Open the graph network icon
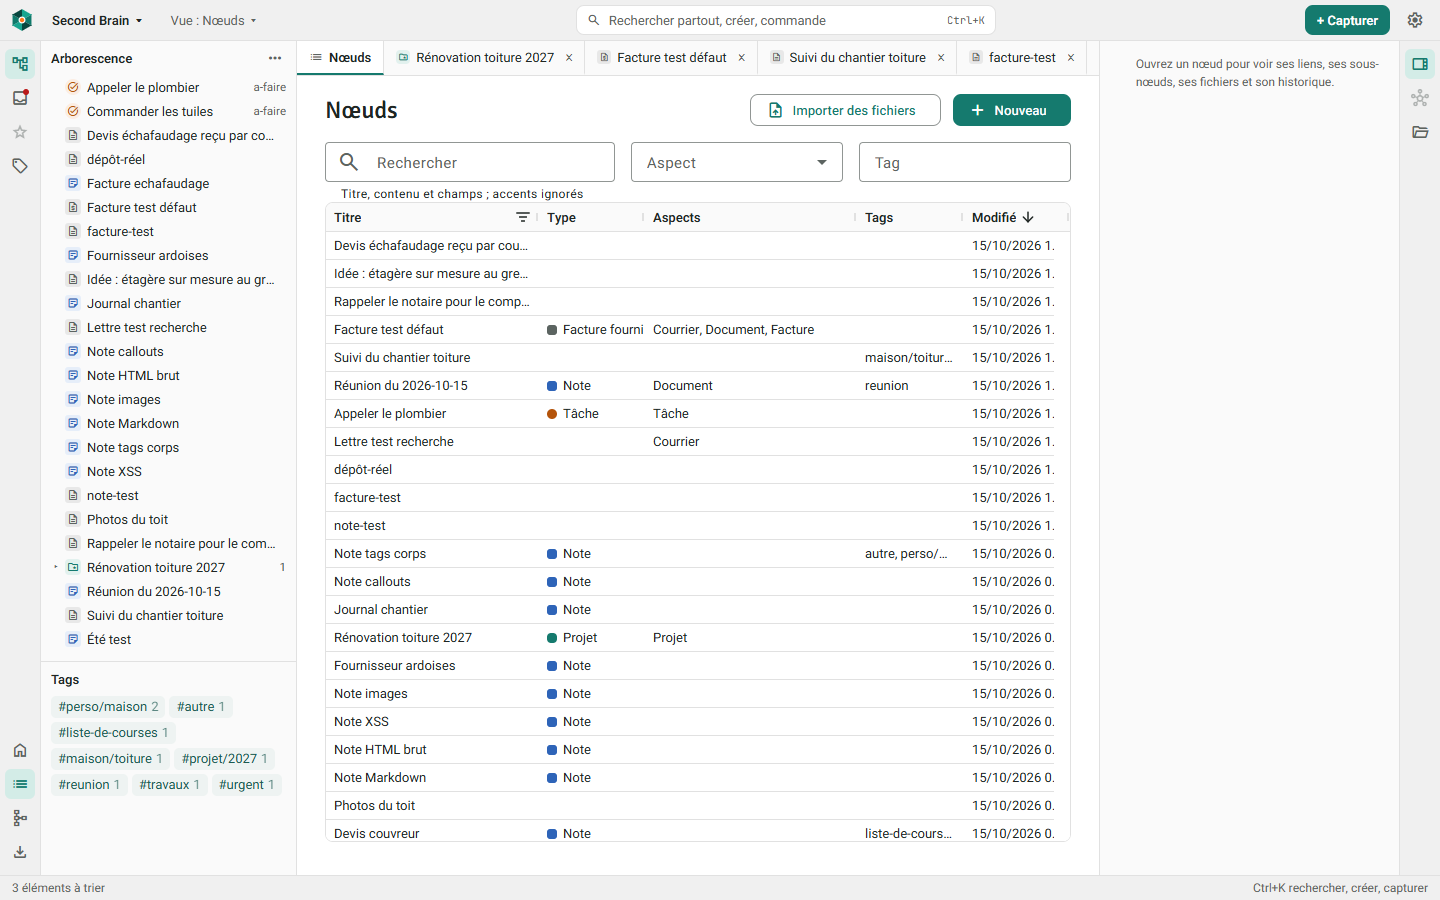 1420,98
